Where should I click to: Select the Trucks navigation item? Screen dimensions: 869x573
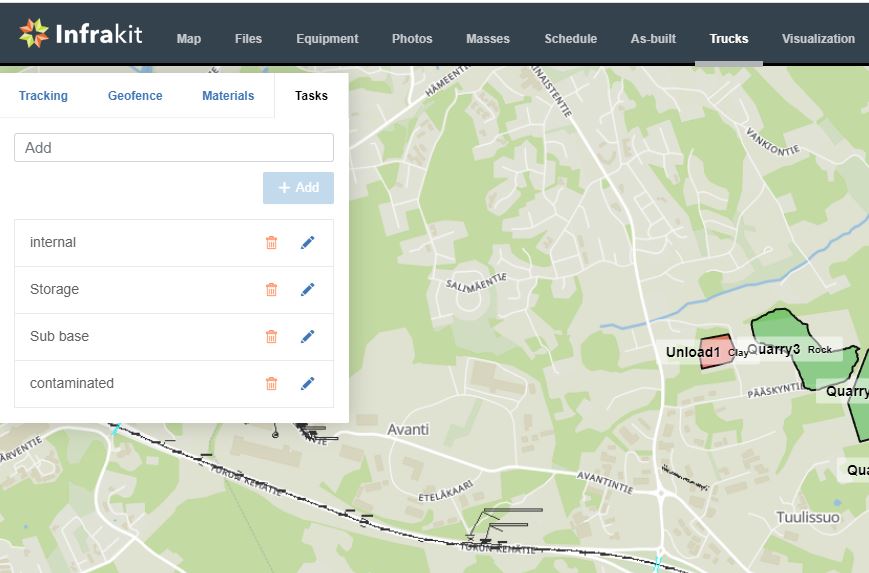tap(729, 39)
